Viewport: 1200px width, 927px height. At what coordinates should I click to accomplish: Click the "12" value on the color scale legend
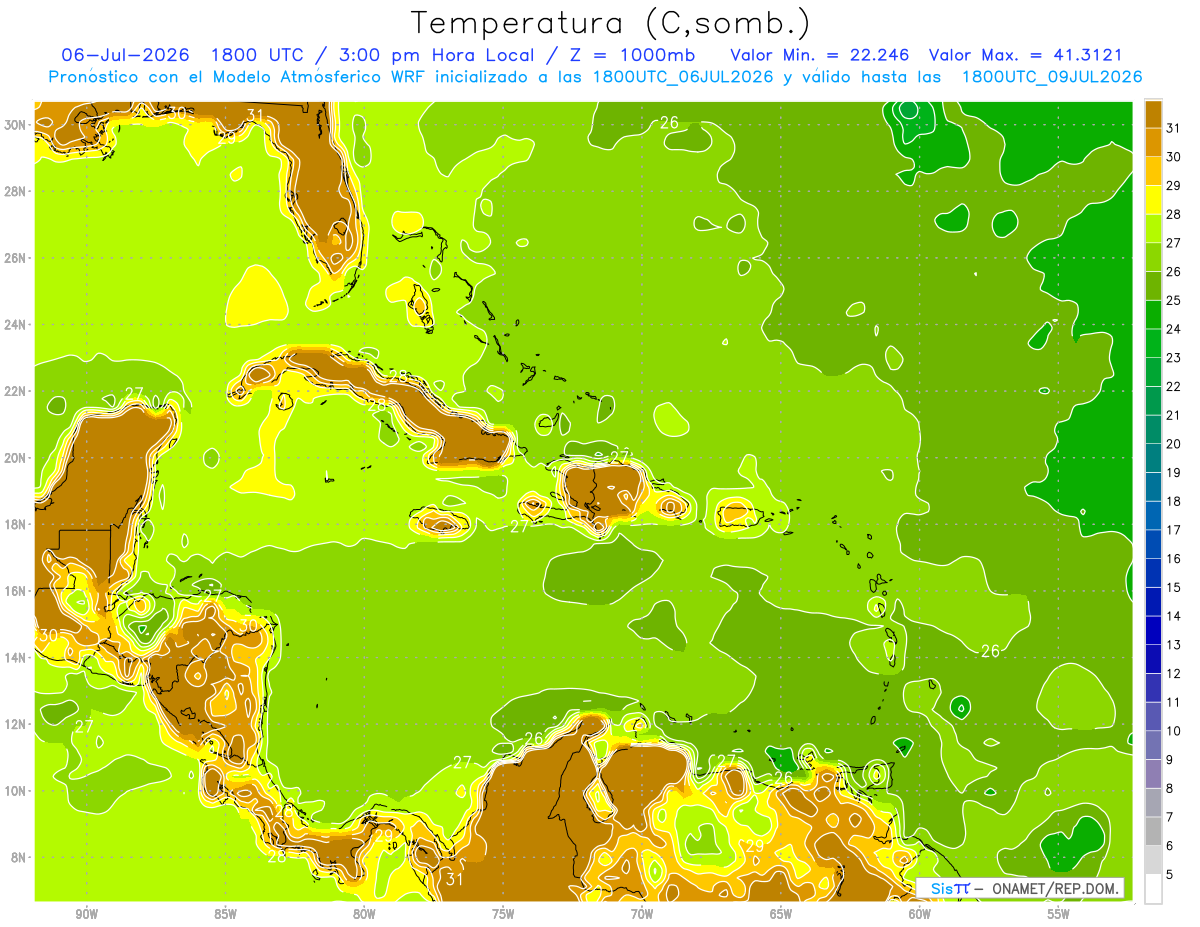pyautogui.click(x=1174, y=674)
